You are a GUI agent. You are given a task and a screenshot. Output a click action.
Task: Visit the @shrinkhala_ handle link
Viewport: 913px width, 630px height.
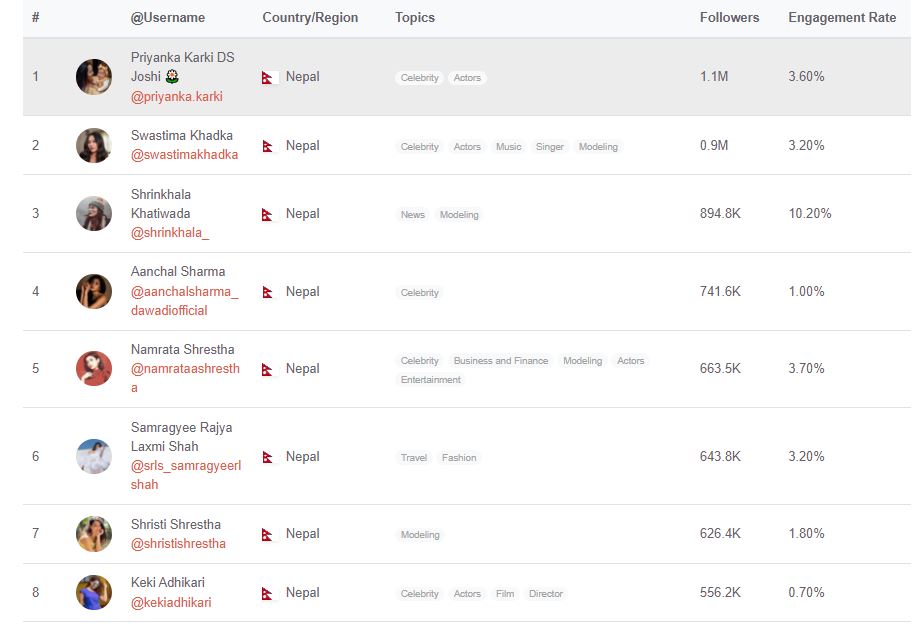[x=170, y=233]
